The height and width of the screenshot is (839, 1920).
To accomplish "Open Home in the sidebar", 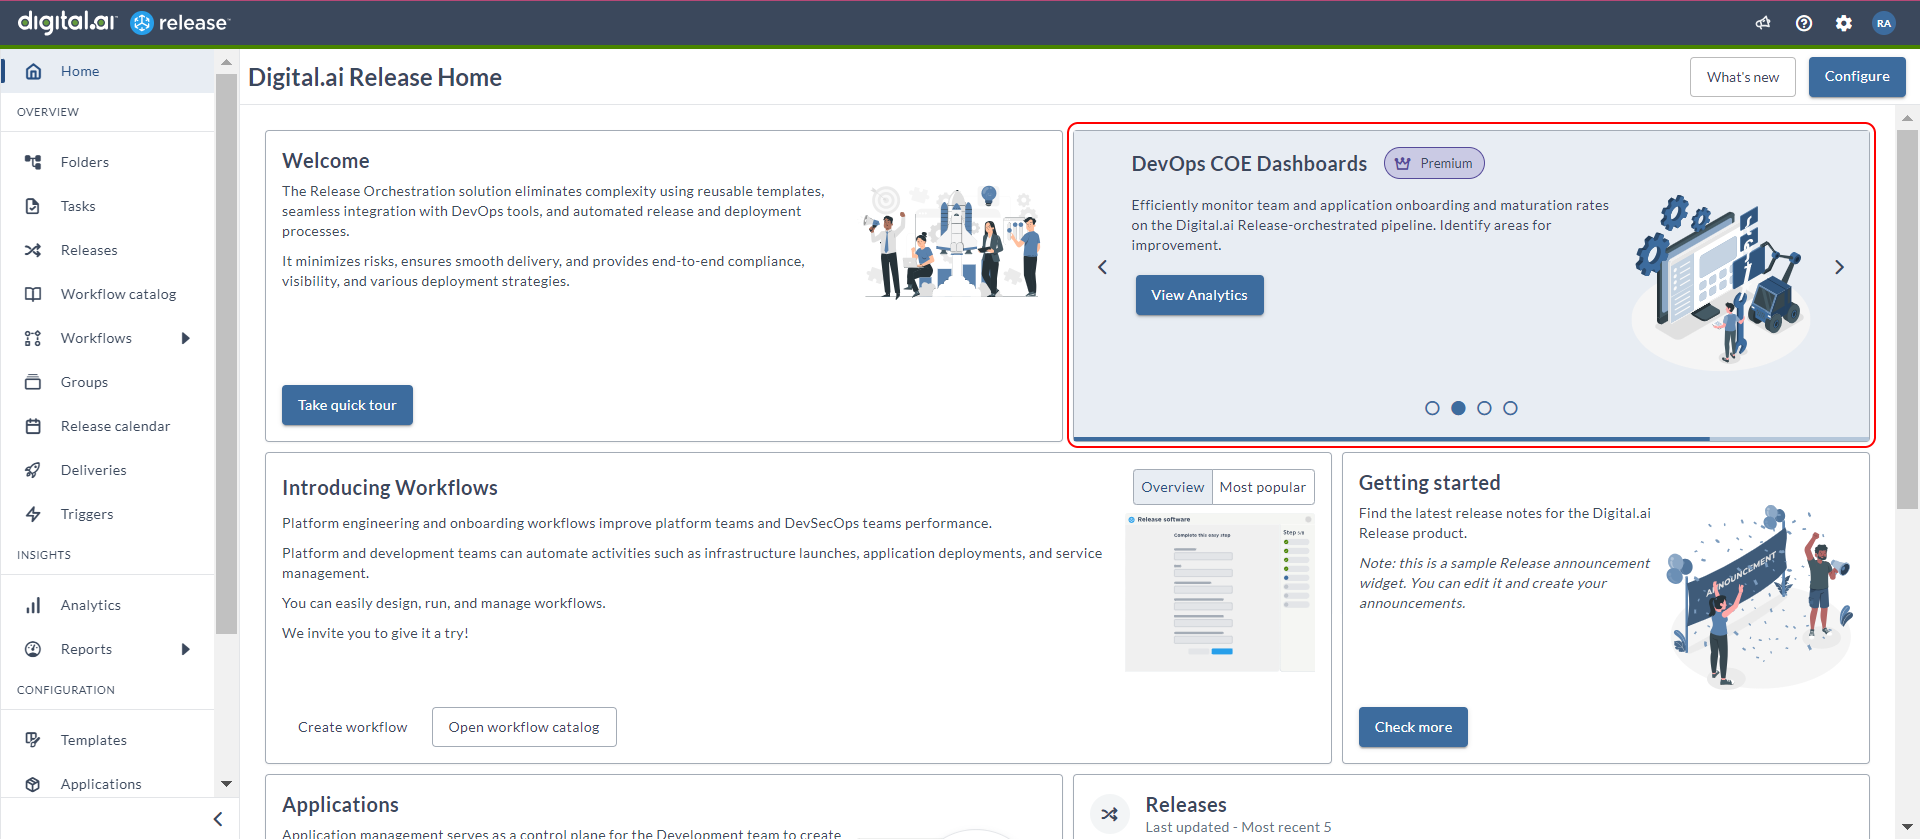I will pyautogui.click(x=108, y=71).
